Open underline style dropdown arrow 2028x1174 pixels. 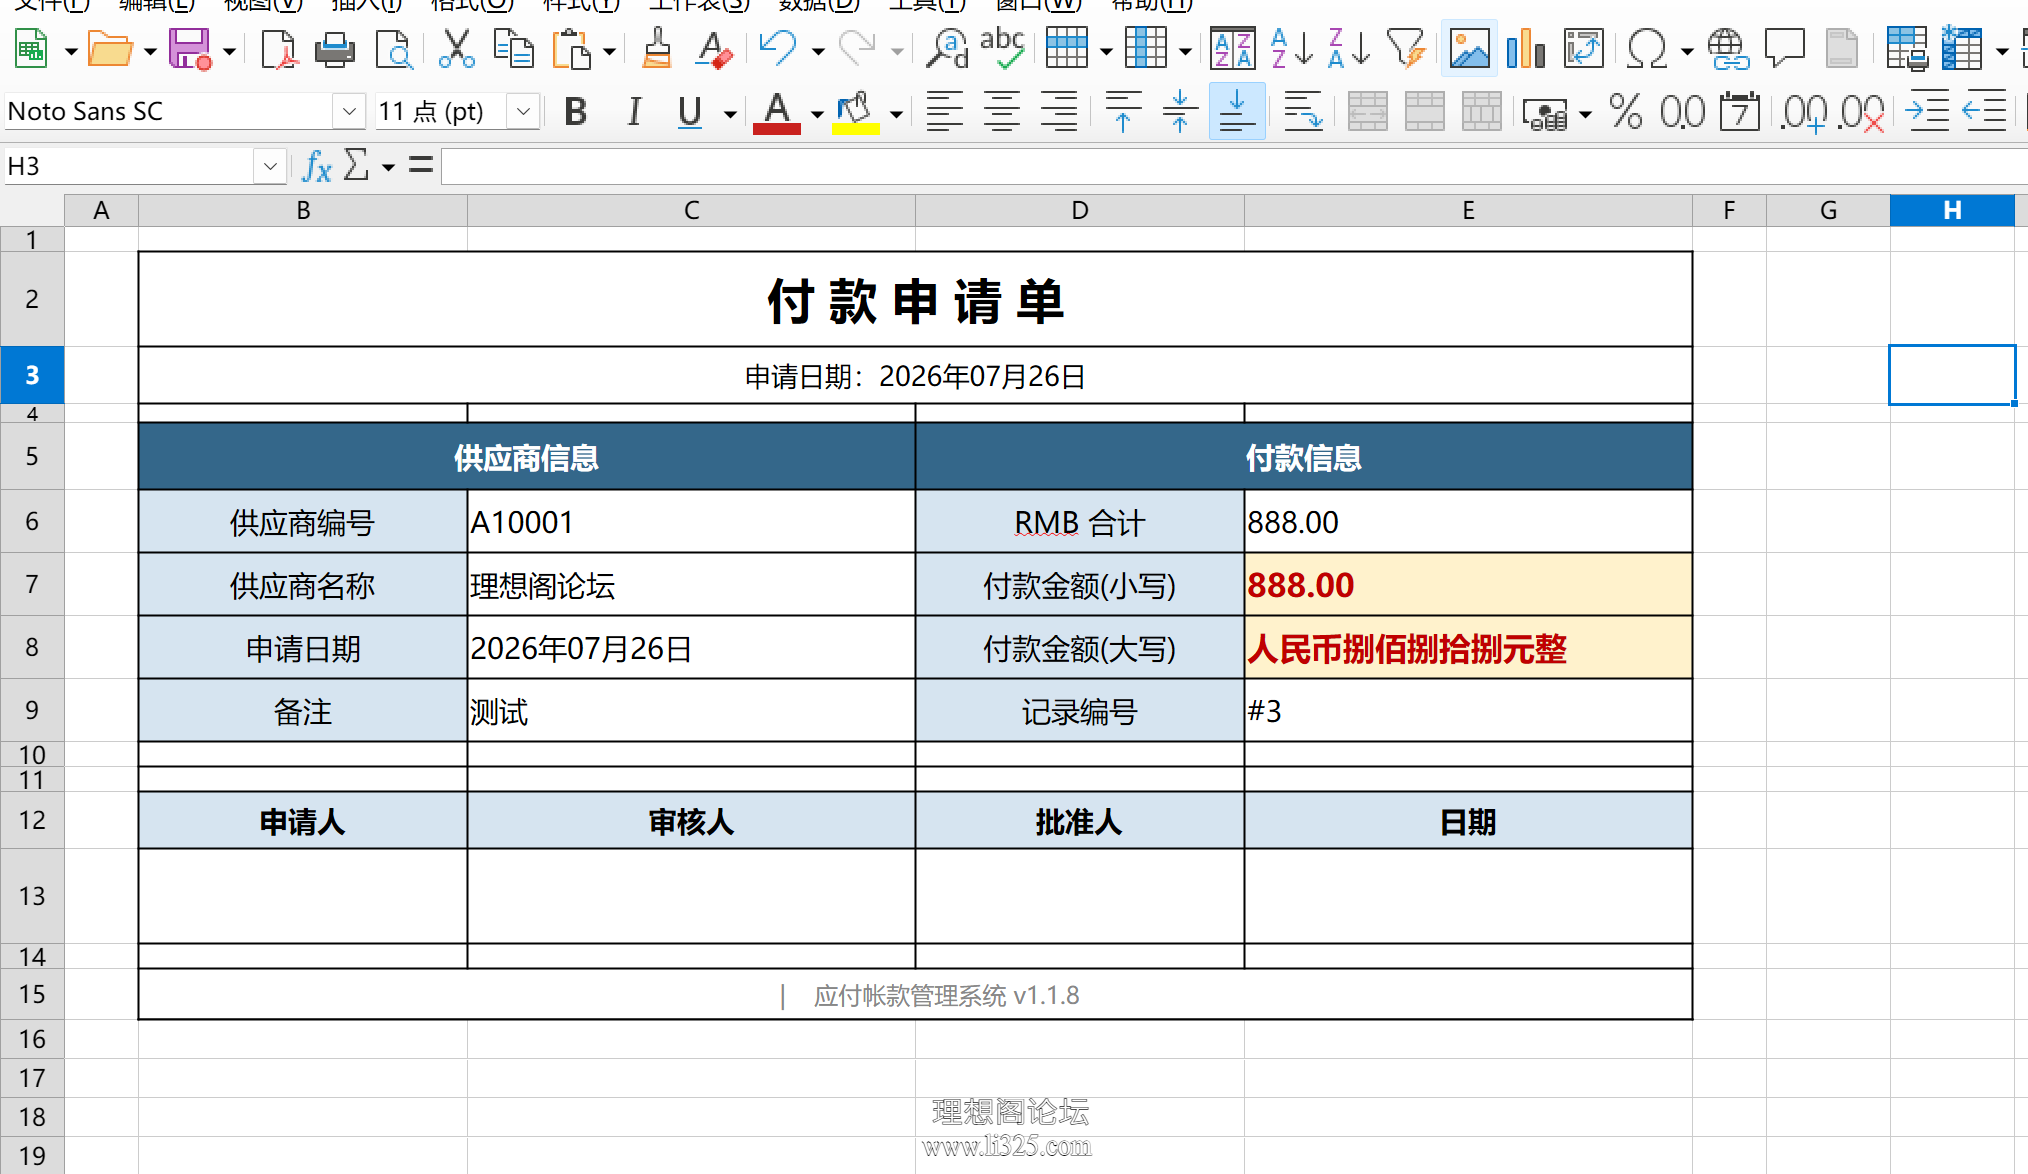click(731, 114)
